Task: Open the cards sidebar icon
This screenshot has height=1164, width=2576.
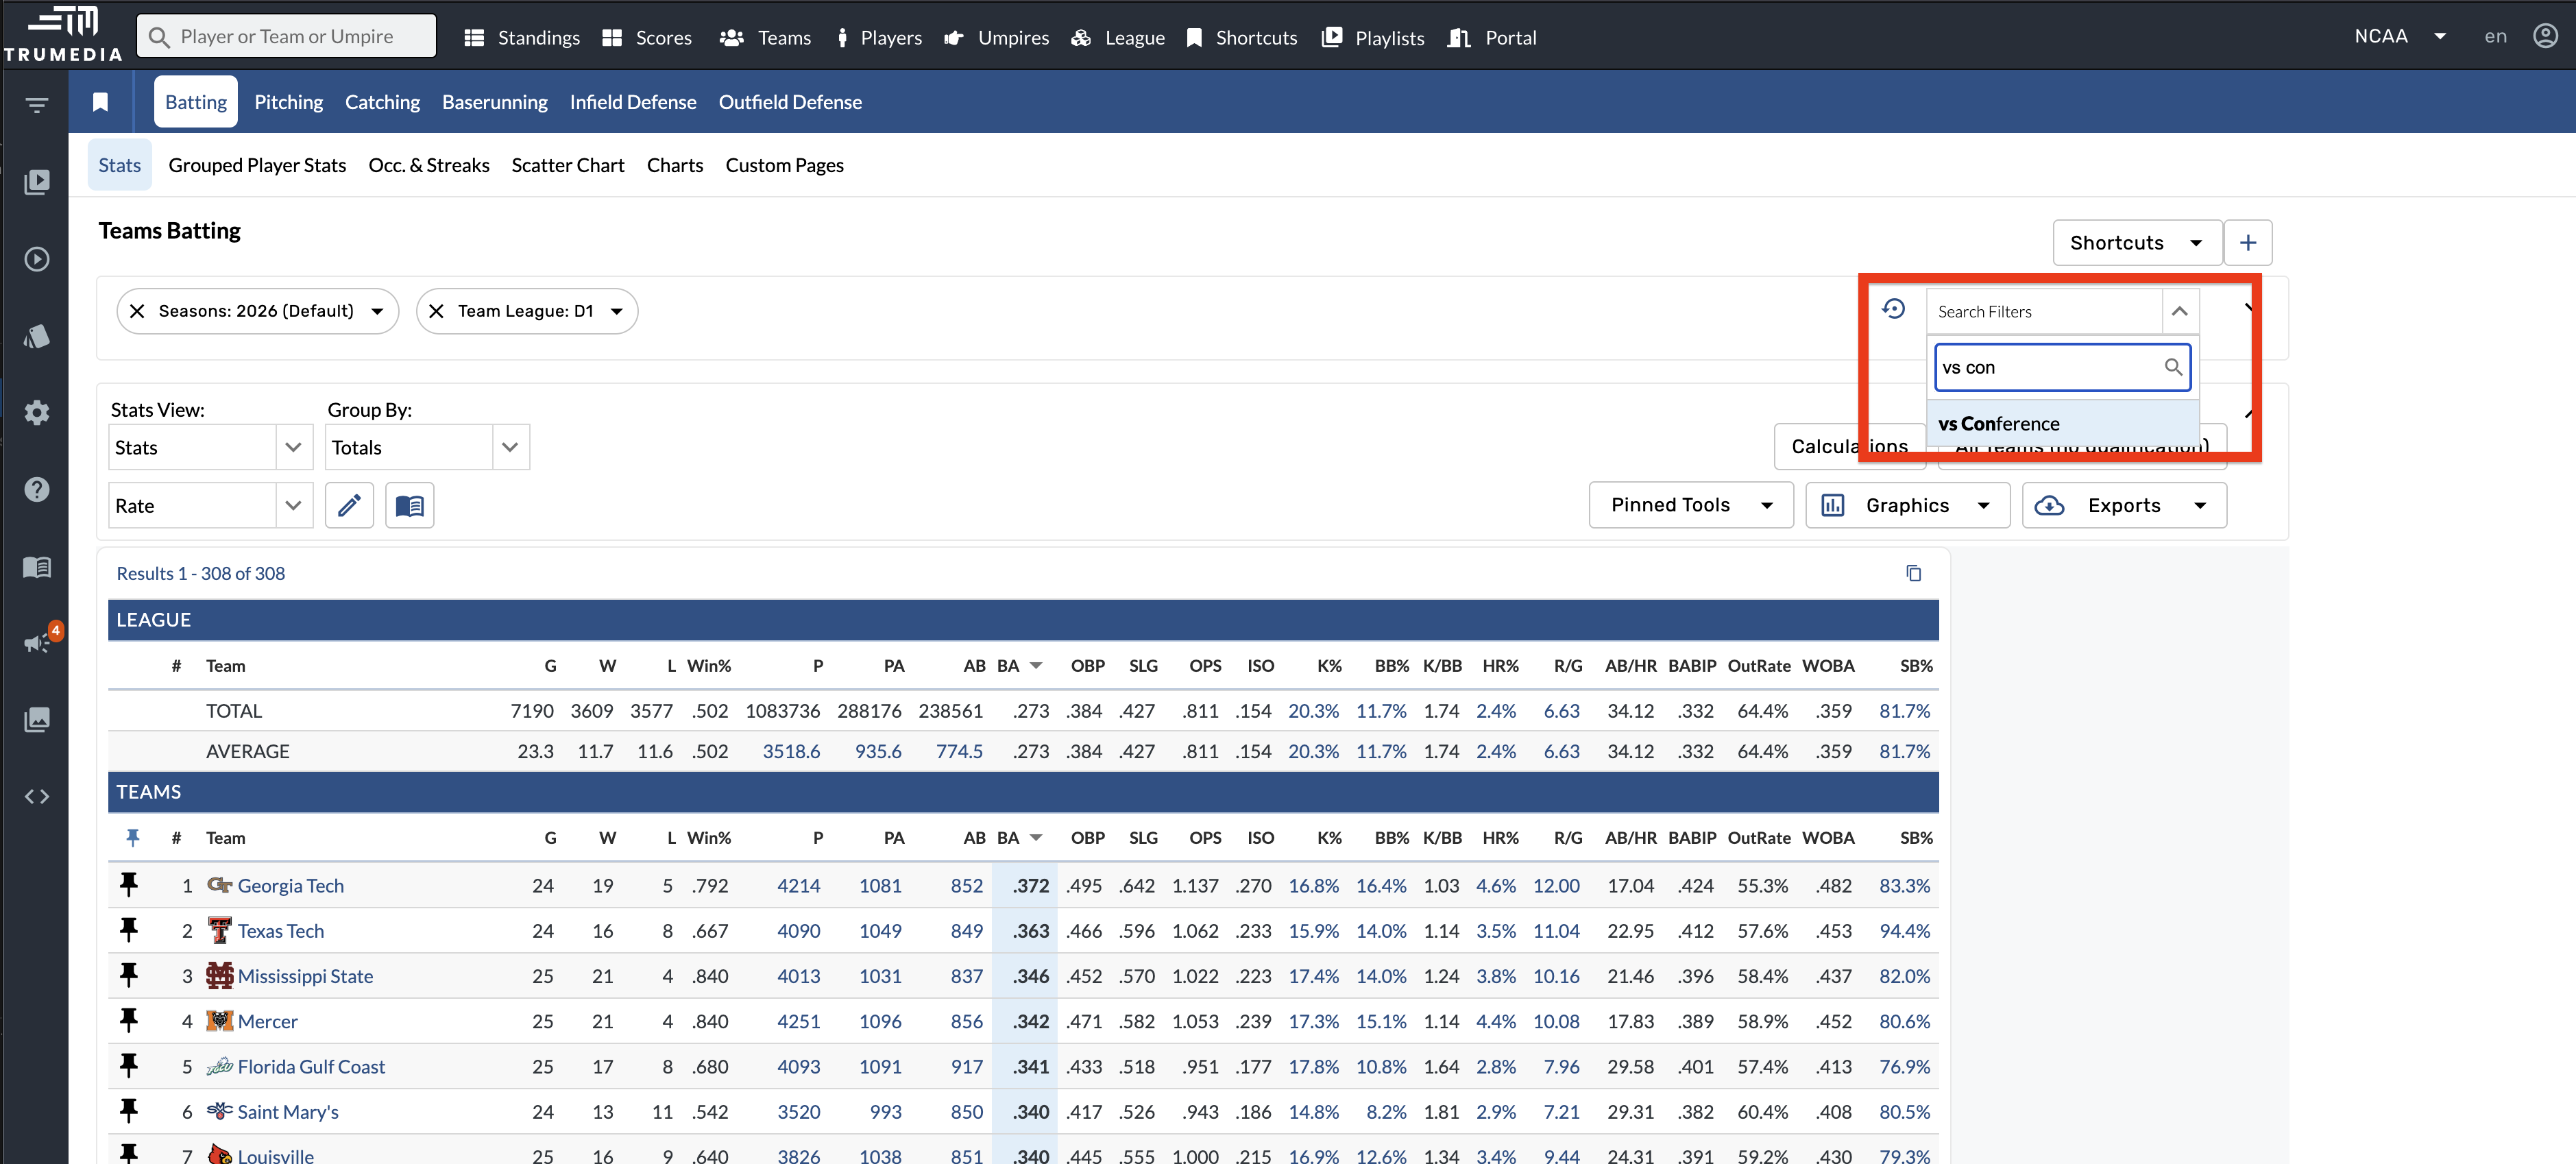Action: click(x=37, y=336)
